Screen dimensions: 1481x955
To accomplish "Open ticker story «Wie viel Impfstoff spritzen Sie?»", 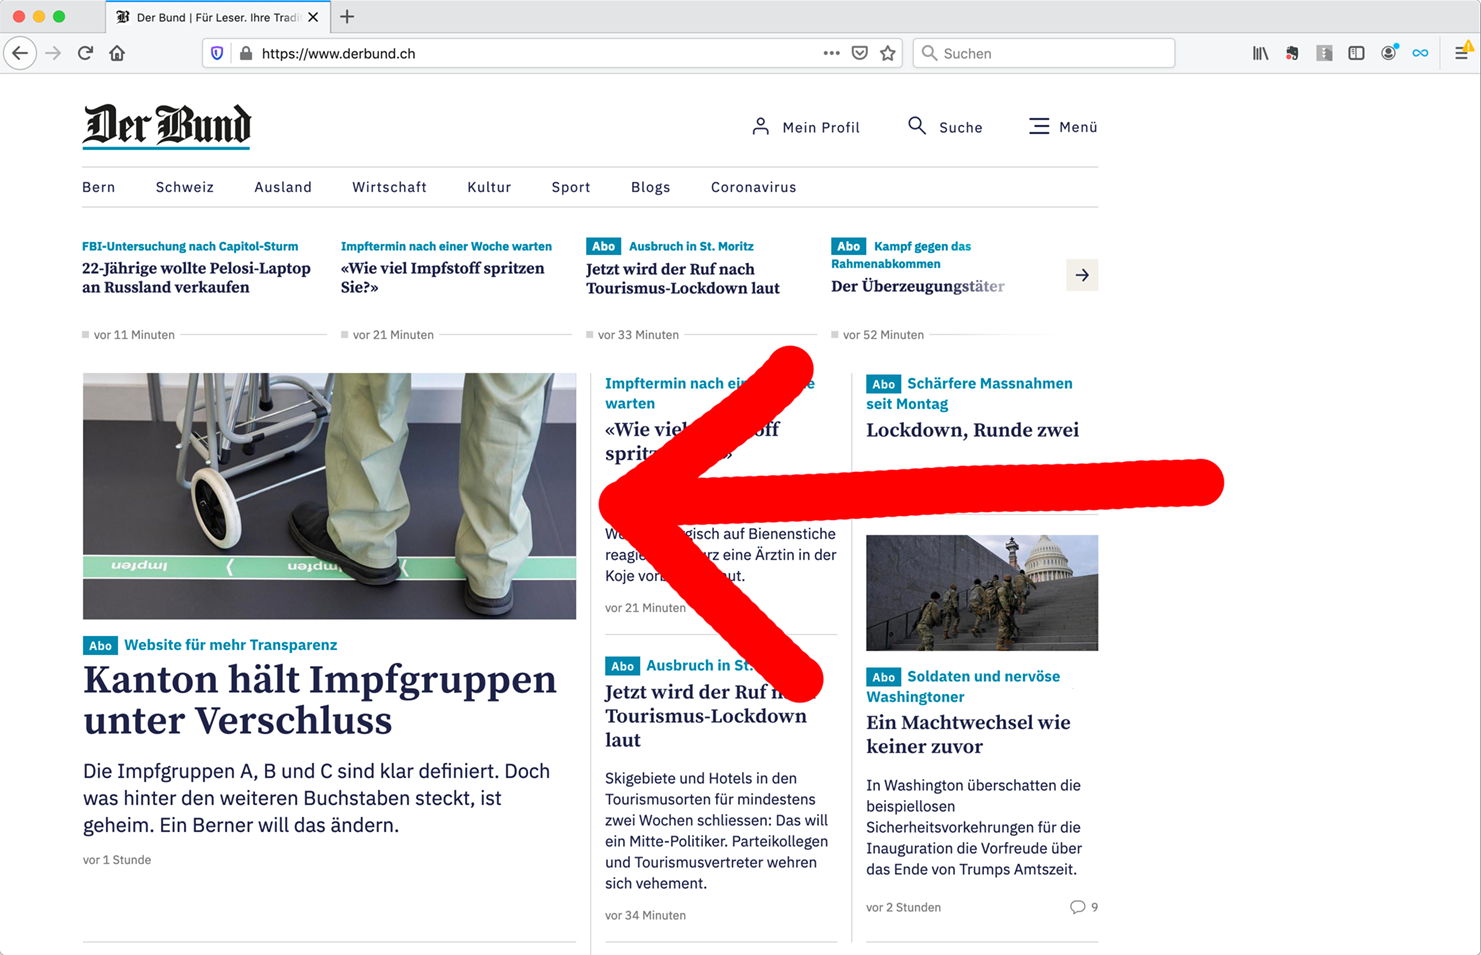I will [442, 278].
